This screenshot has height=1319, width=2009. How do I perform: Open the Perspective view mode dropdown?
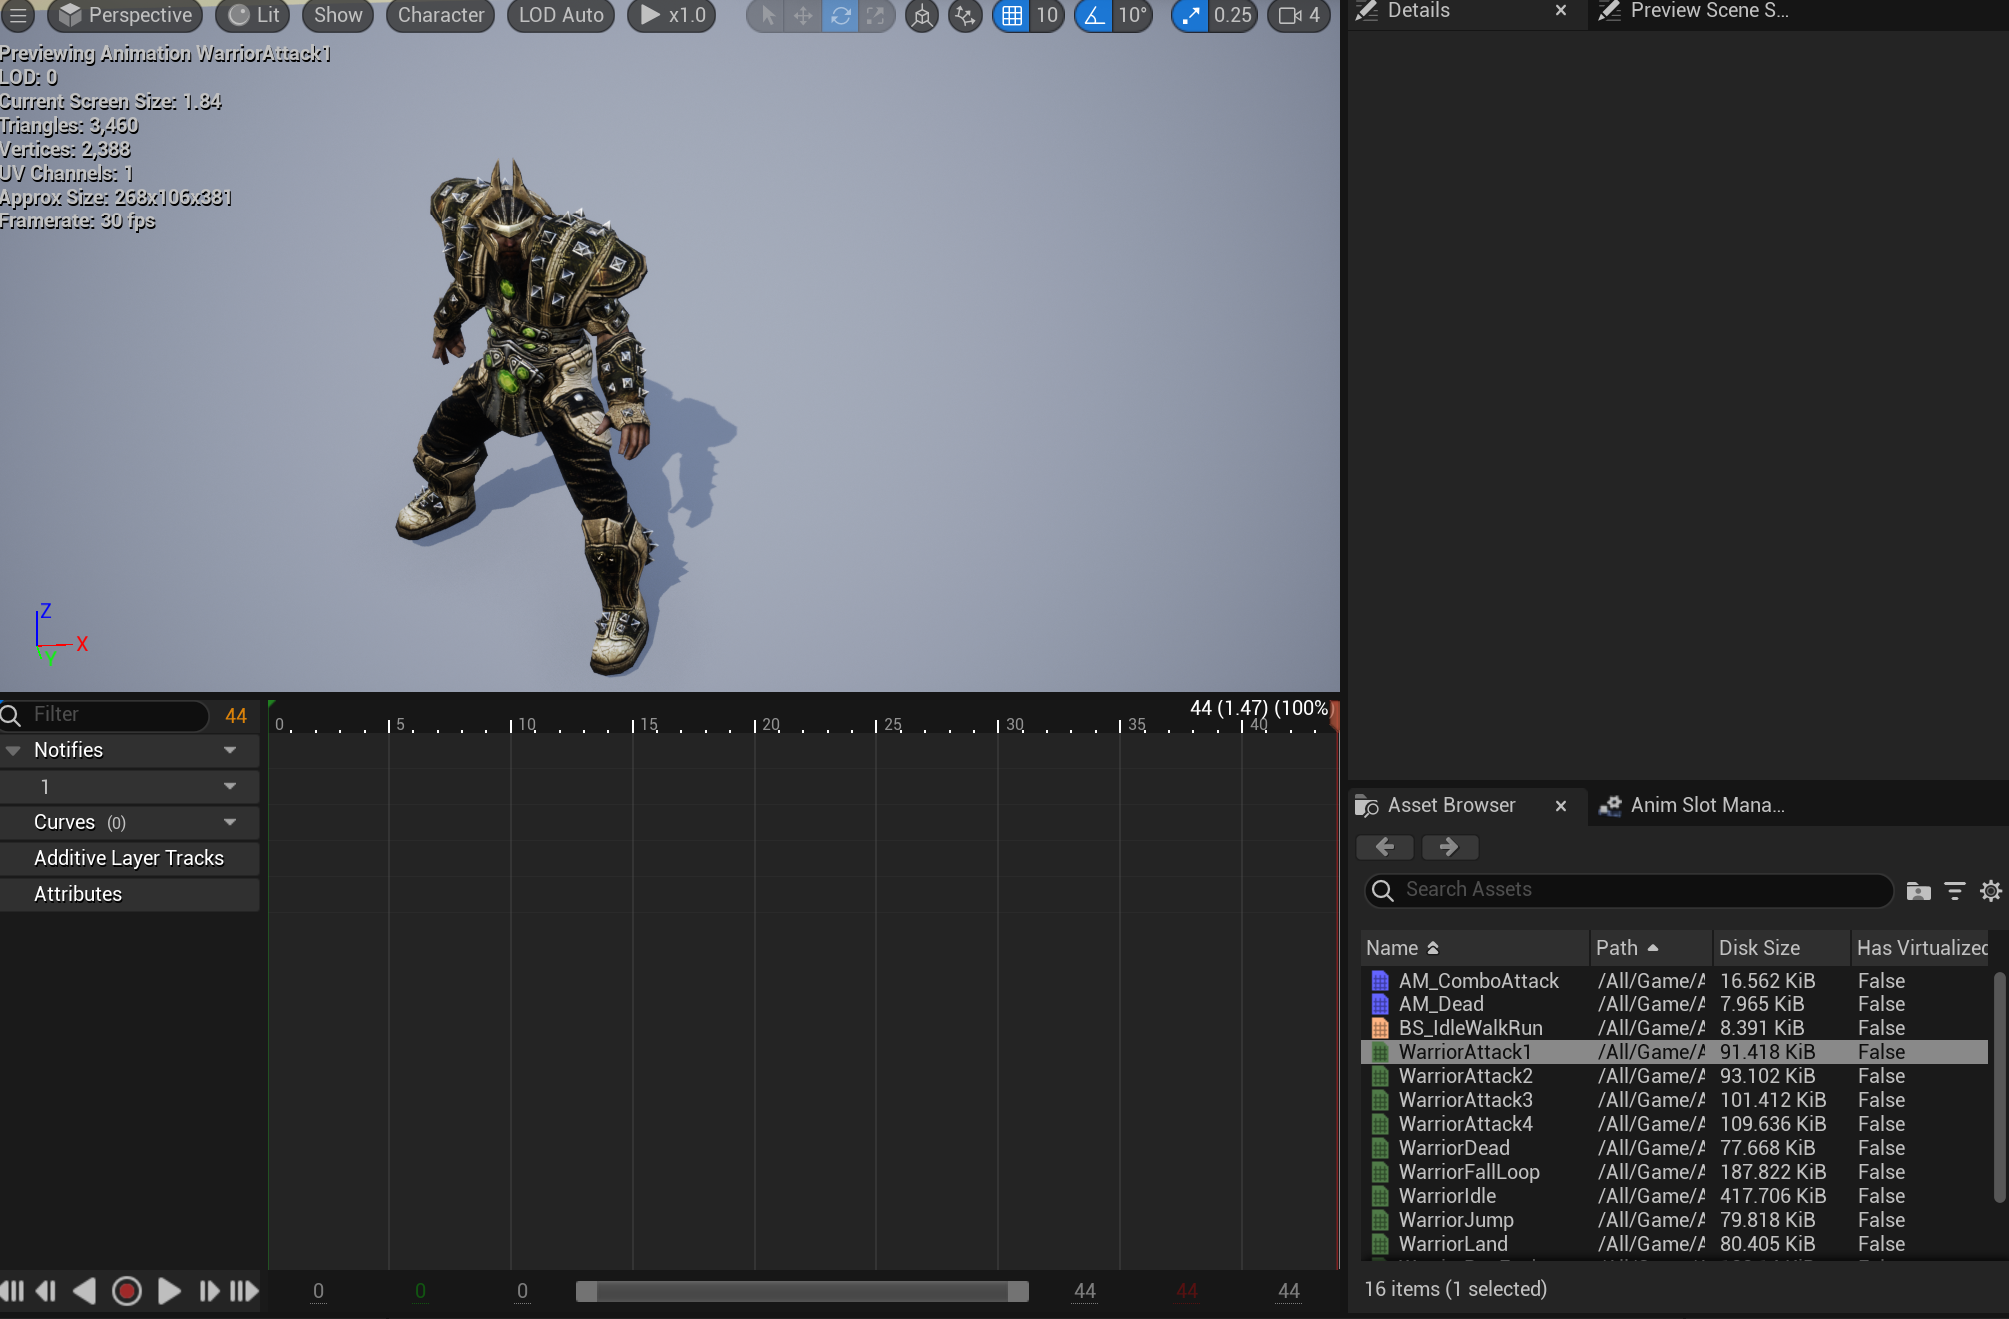point(125,15)
